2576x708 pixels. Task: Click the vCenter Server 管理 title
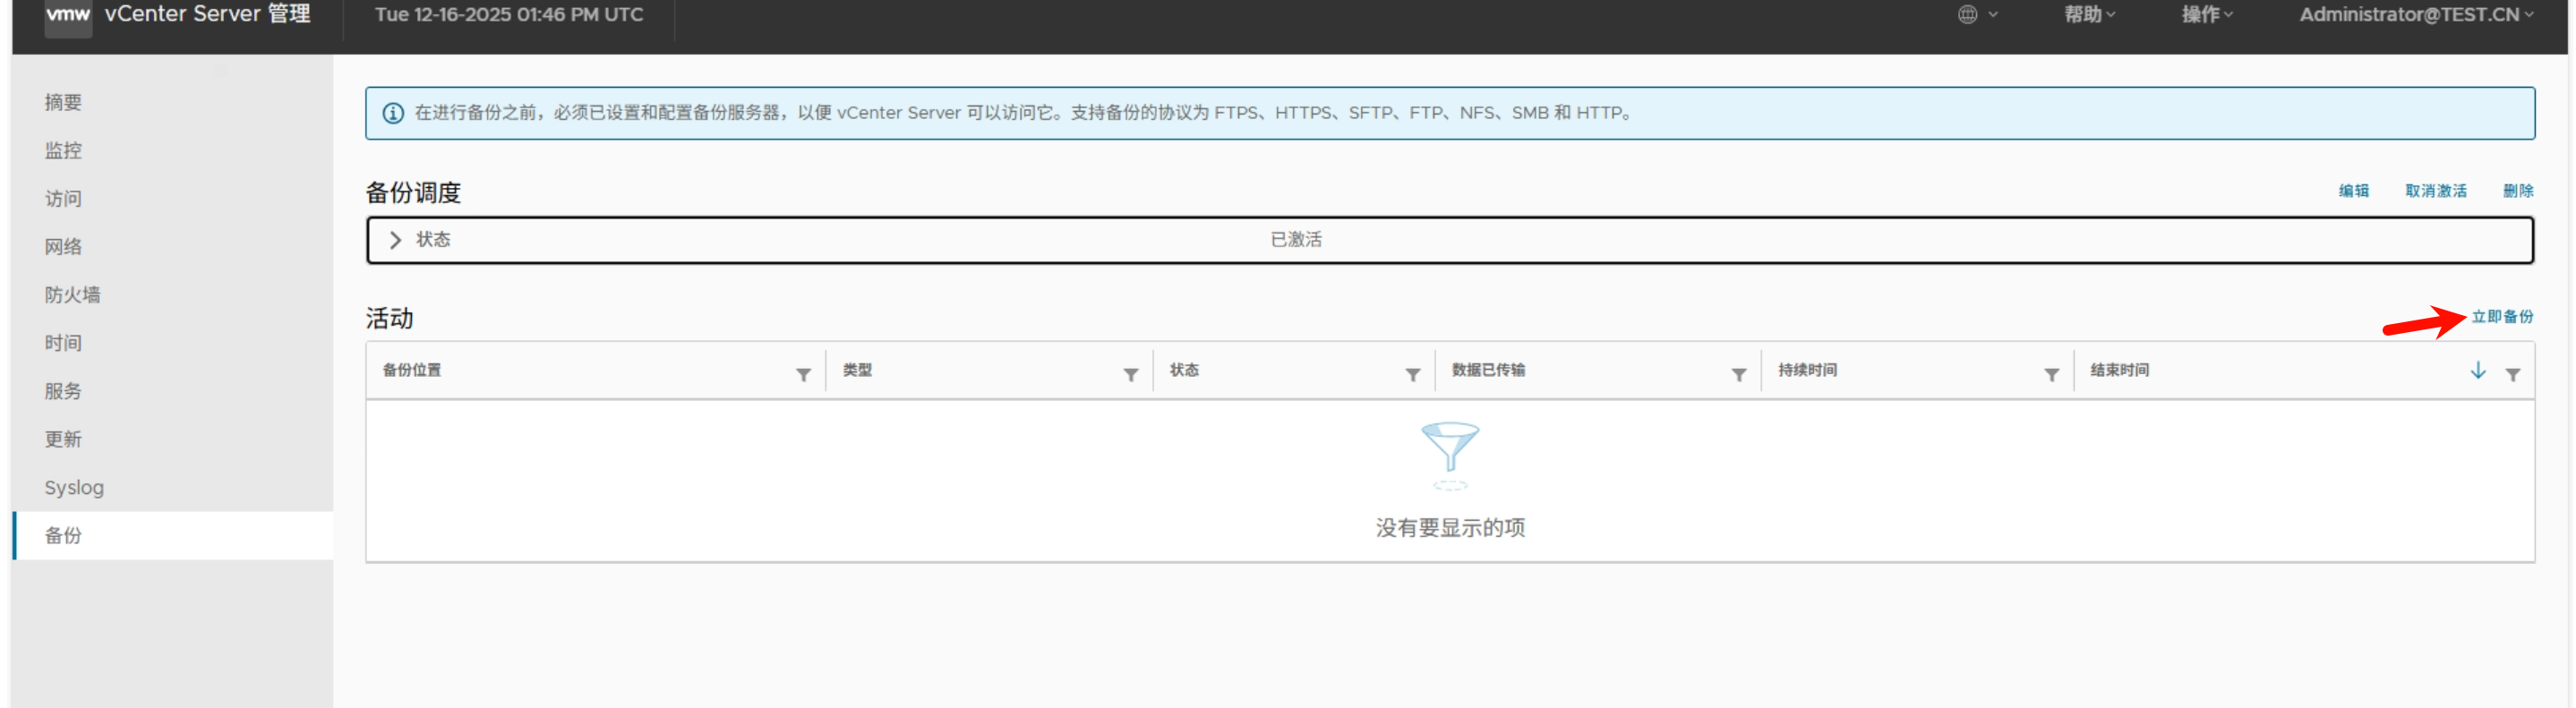pos(207,14)
